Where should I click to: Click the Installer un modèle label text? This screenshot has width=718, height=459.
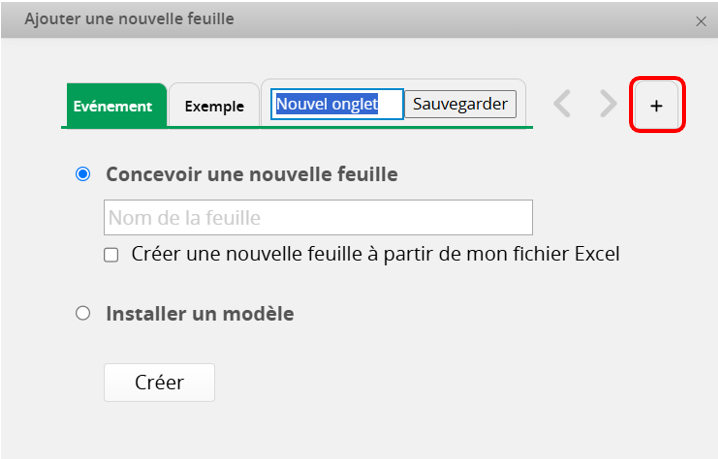[x=199, y=314]
